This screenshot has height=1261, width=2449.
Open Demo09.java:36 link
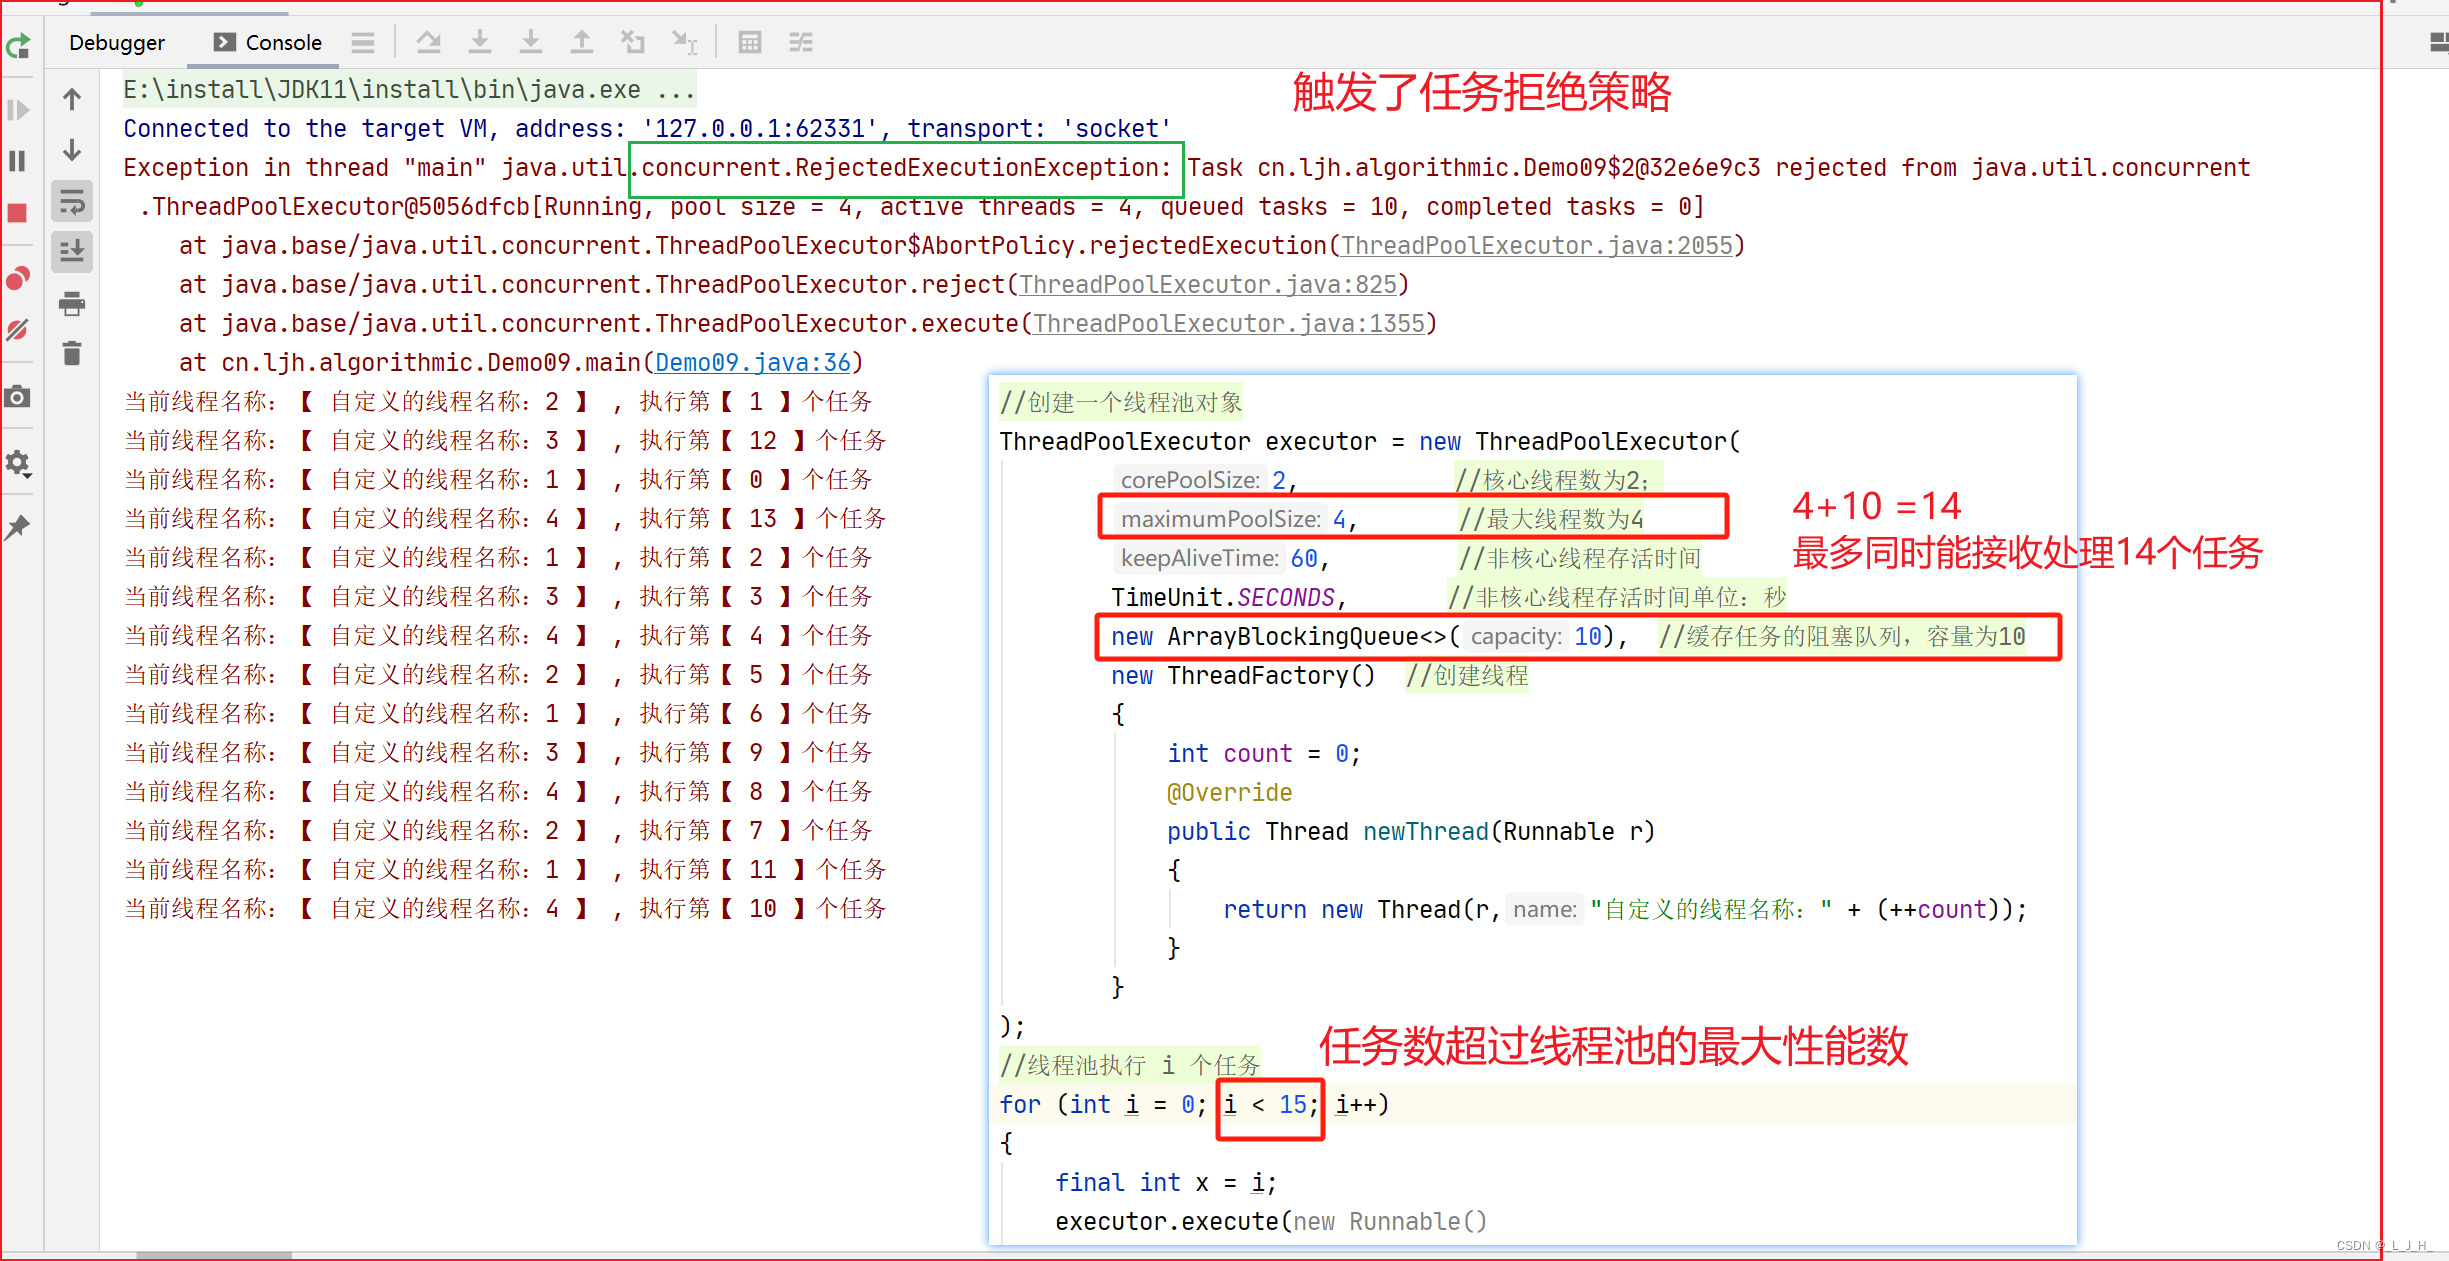click(752, 363)
